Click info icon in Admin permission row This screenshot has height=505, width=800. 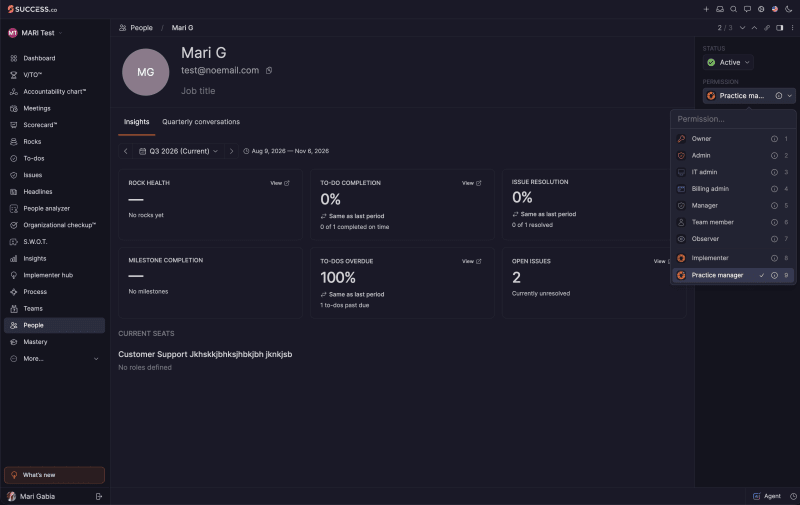click(x=774, y=156)
